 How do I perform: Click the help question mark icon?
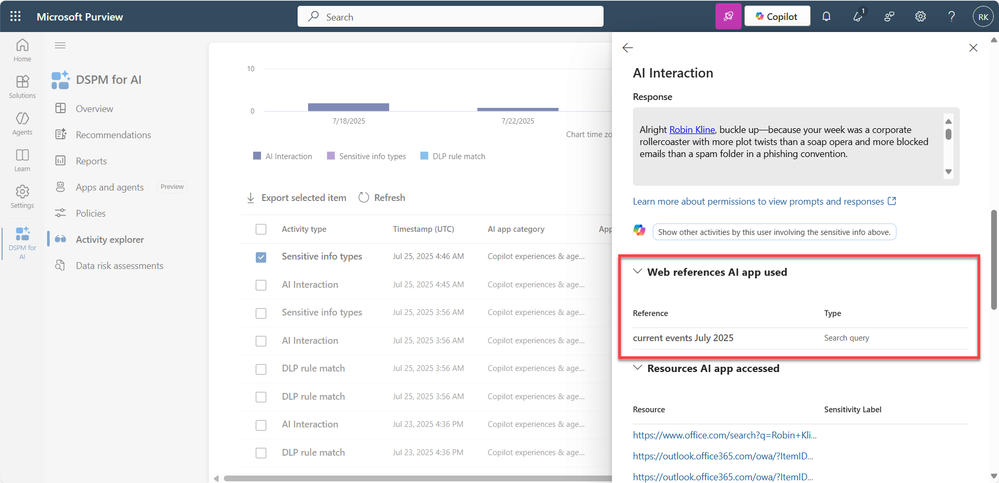[951, 17]
